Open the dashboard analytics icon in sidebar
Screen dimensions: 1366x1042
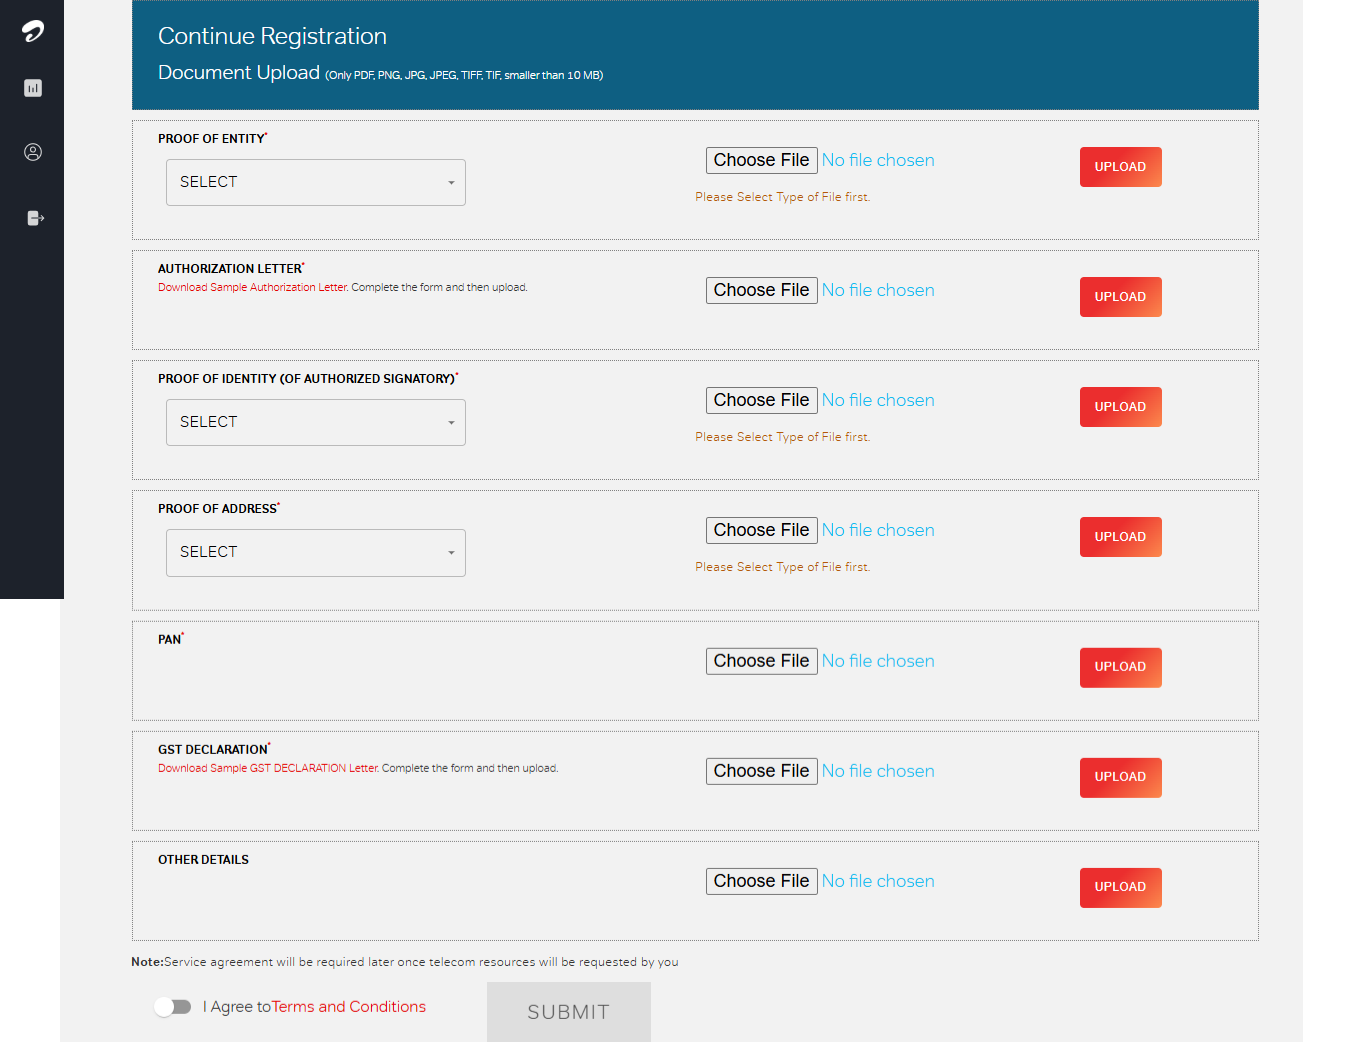pyautogui.click(x=32, y=88)
